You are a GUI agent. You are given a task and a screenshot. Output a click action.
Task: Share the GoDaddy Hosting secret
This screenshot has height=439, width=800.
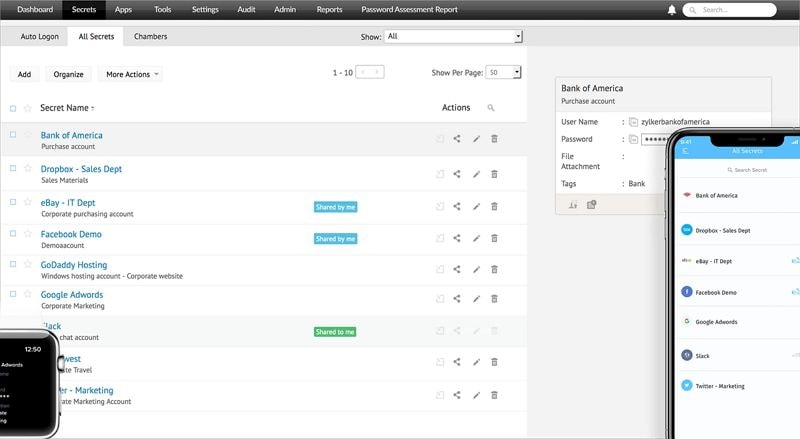(x=457, y=269)
